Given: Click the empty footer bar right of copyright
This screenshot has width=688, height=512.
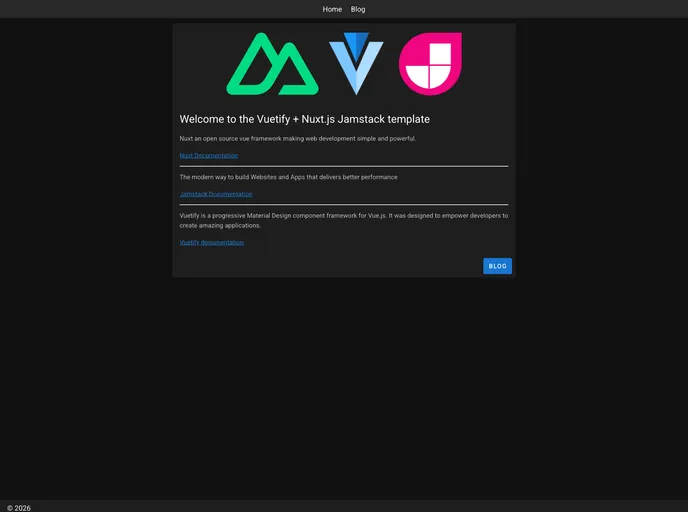Looking at the screenshot, I should click(350, 506).
